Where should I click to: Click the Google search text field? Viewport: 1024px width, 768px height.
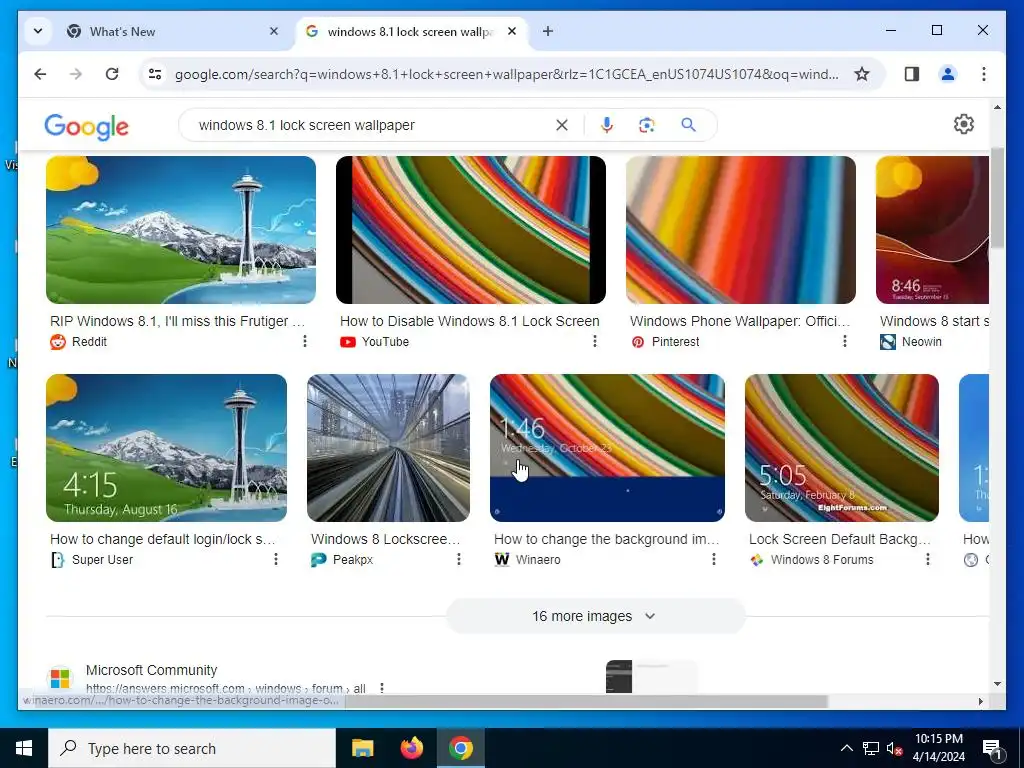(372, 125)
